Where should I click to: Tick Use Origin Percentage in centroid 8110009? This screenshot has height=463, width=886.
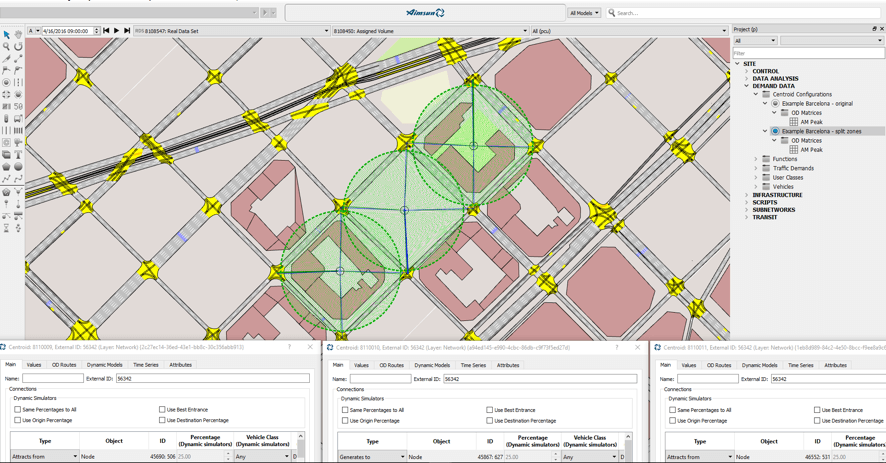18,420
